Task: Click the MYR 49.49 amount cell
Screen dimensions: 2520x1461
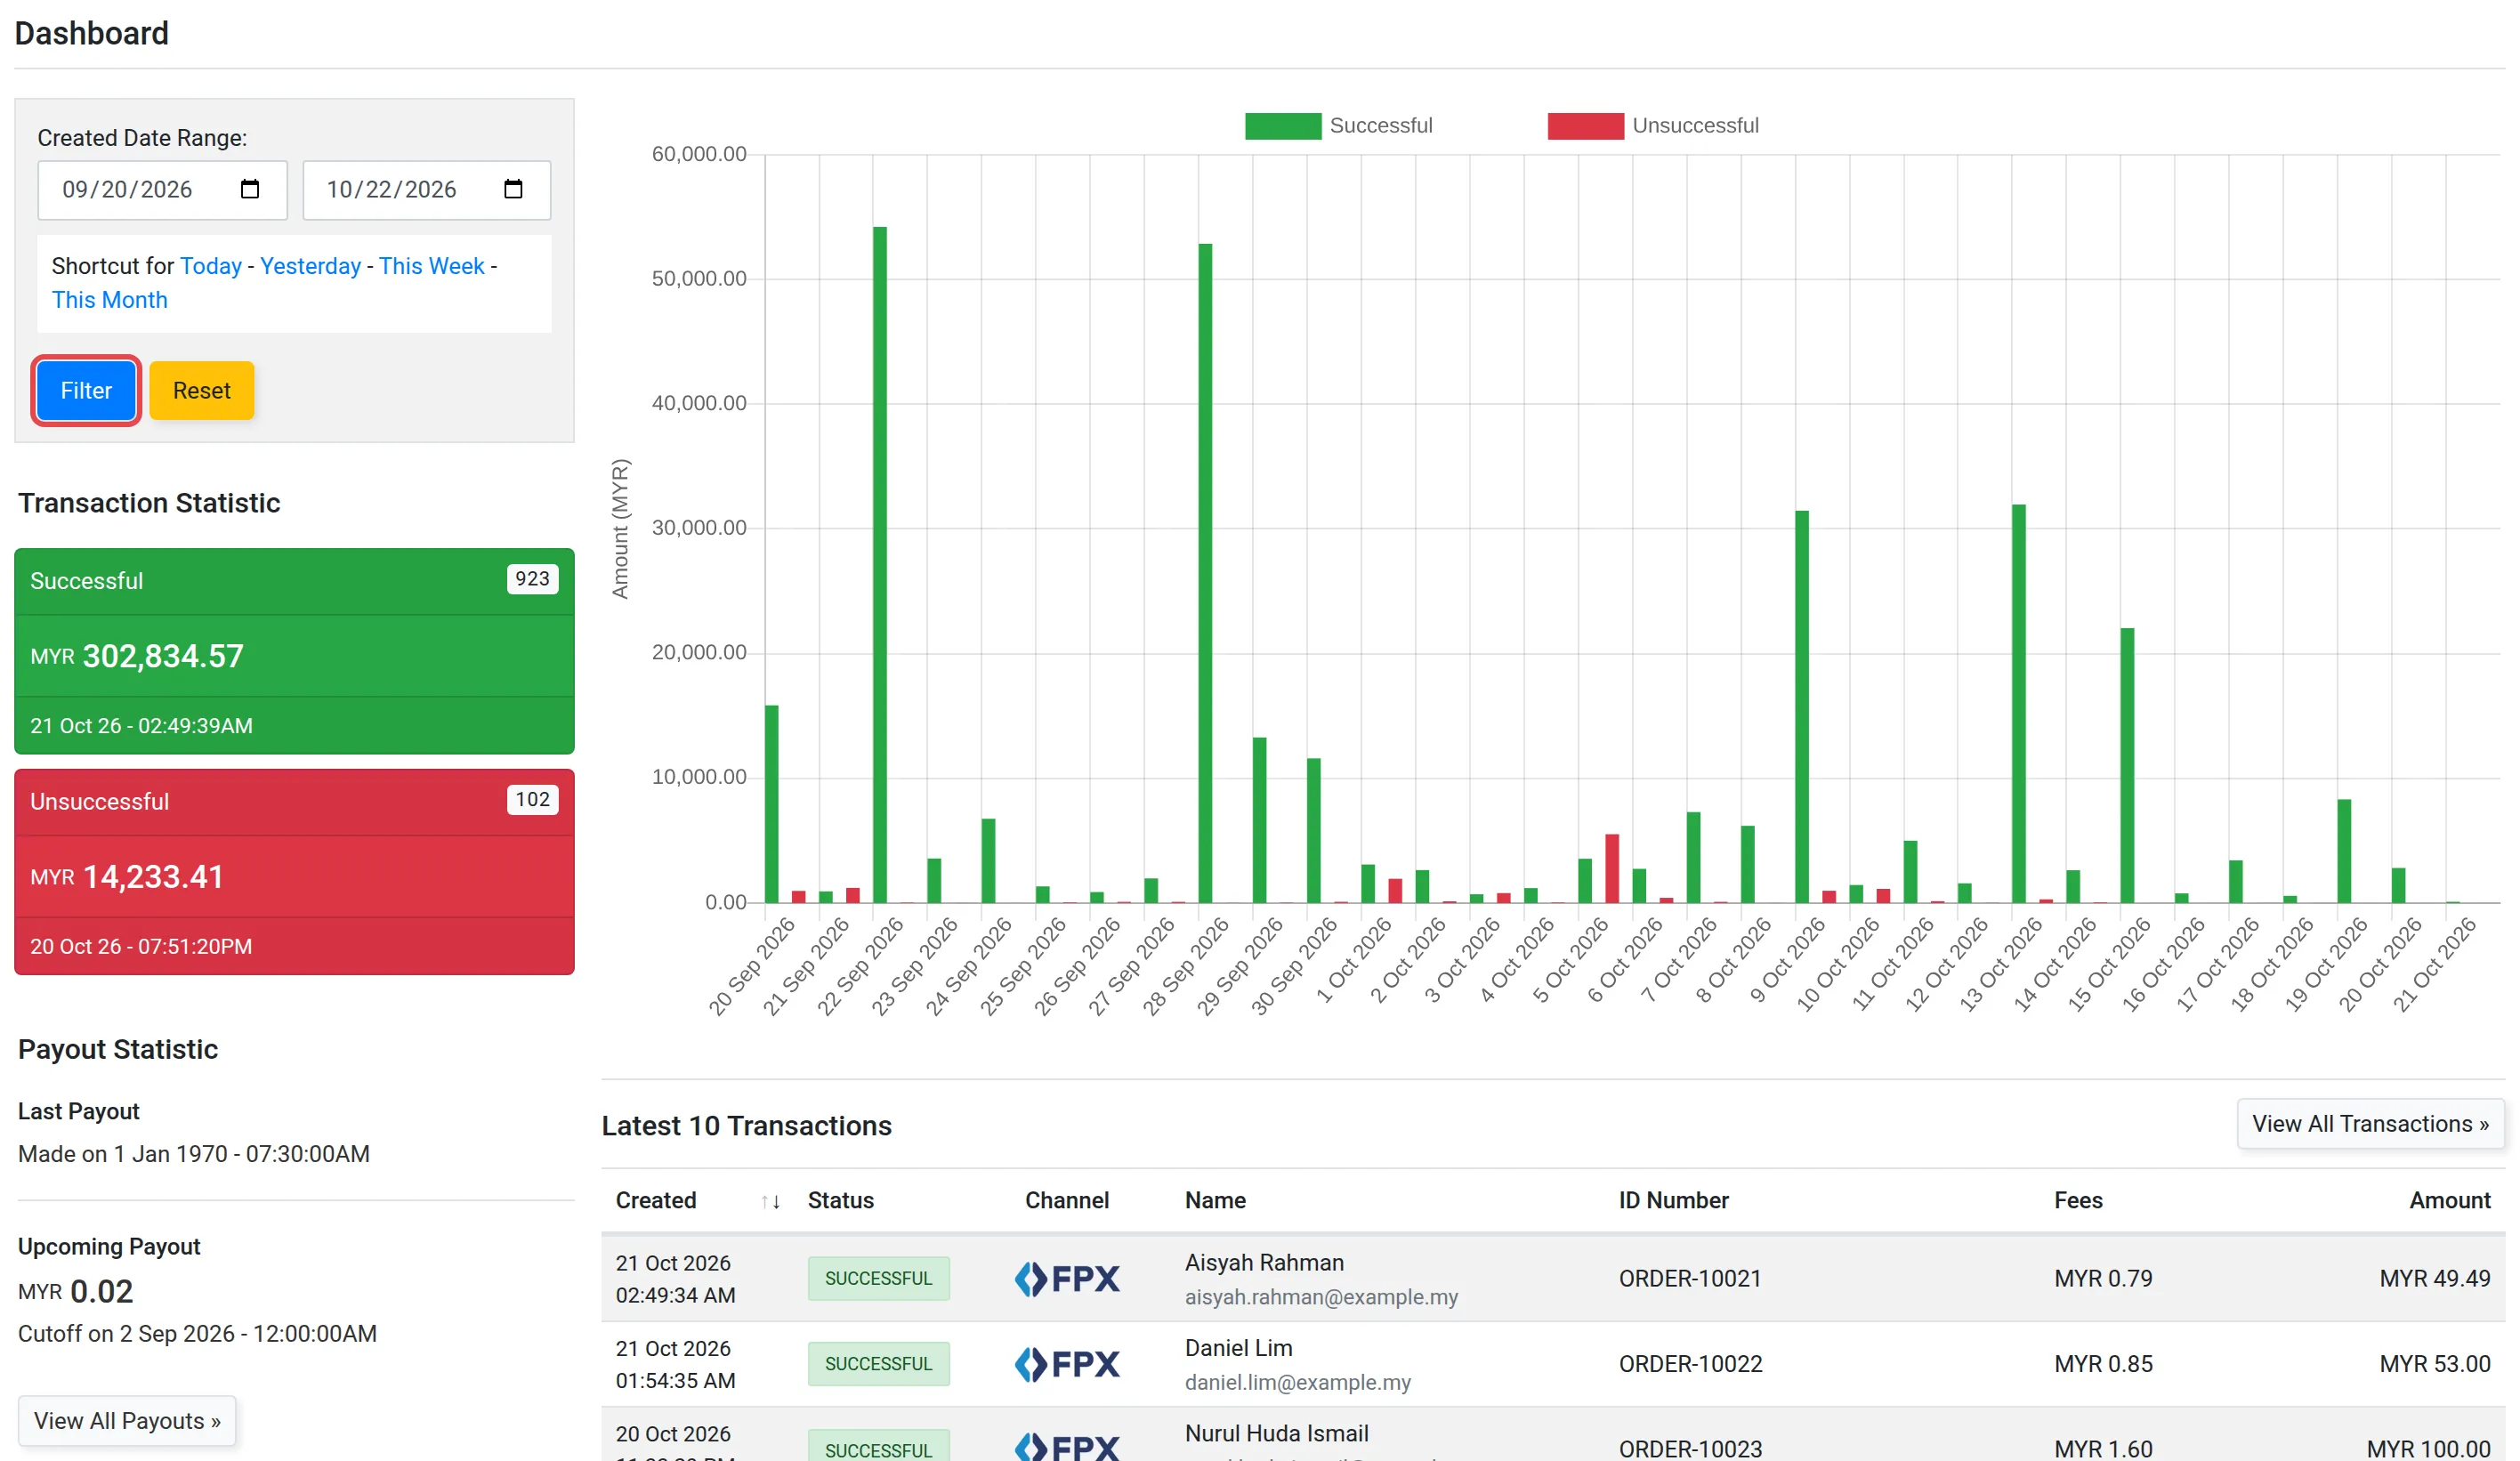Action: pos(2434,1278)
